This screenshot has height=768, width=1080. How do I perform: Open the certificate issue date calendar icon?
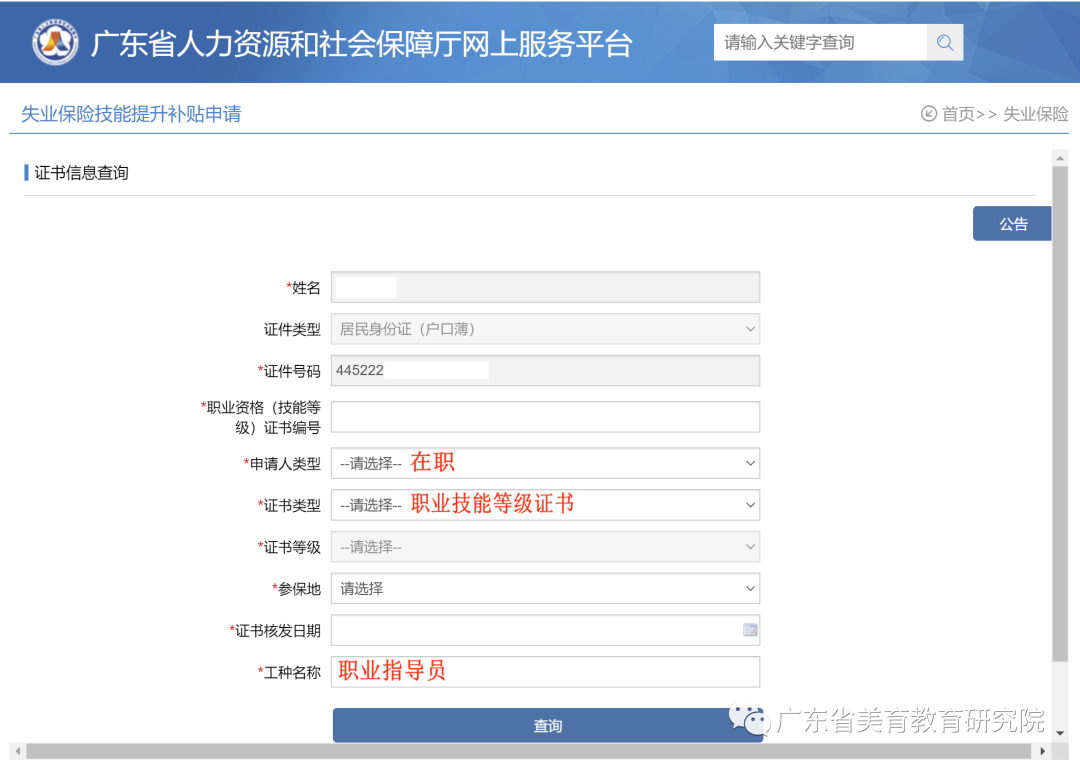pos(750,630)
